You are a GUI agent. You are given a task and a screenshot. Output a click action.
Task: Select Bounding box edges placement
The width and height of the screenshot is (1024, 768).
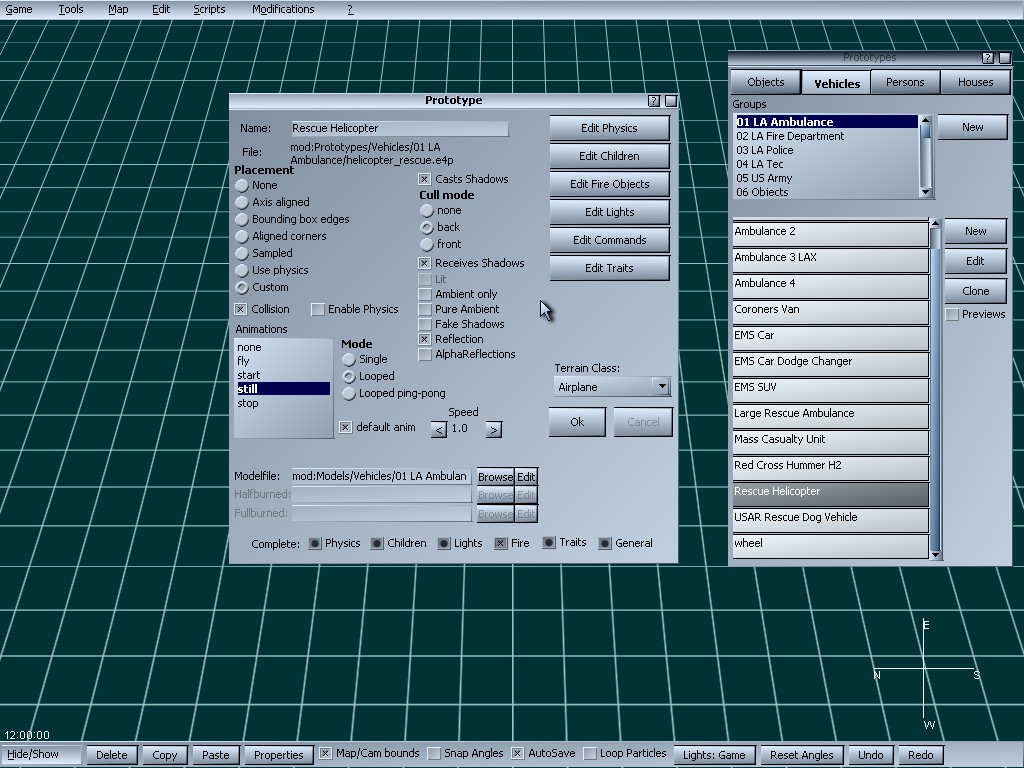click(x=242, y=219)
